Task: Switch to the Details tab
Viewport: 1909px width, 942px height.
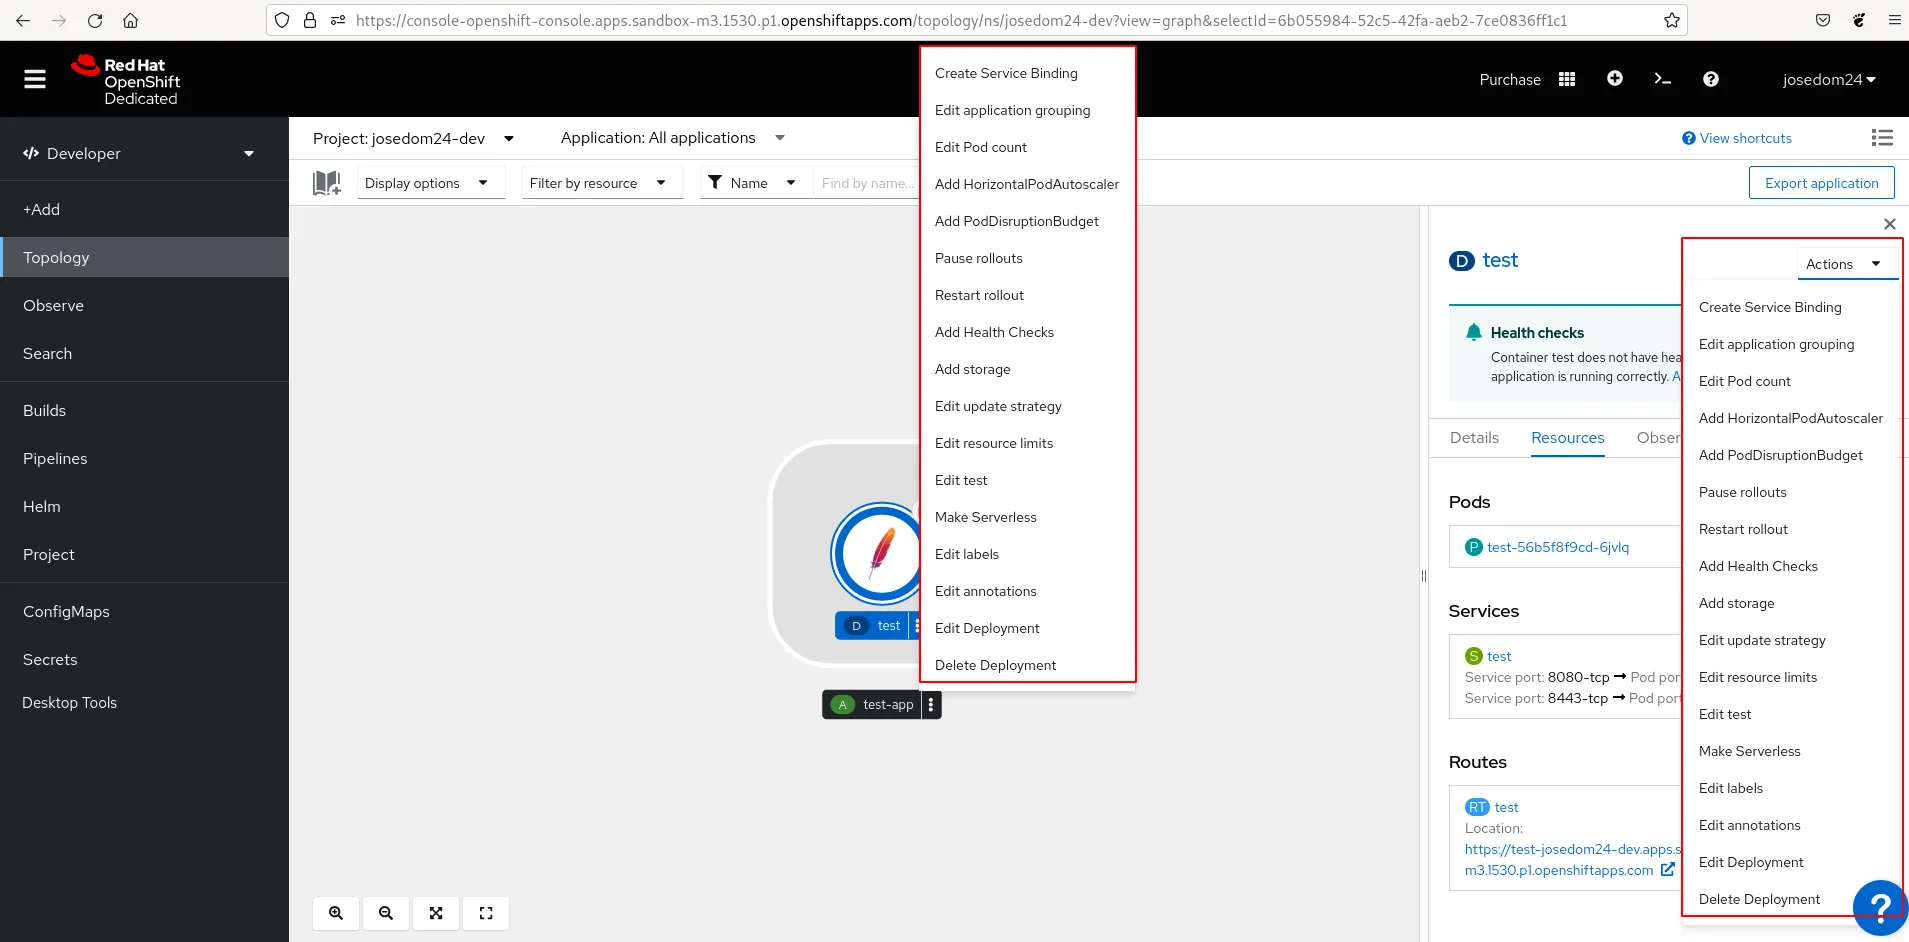Action: [x=1474, y=438]
